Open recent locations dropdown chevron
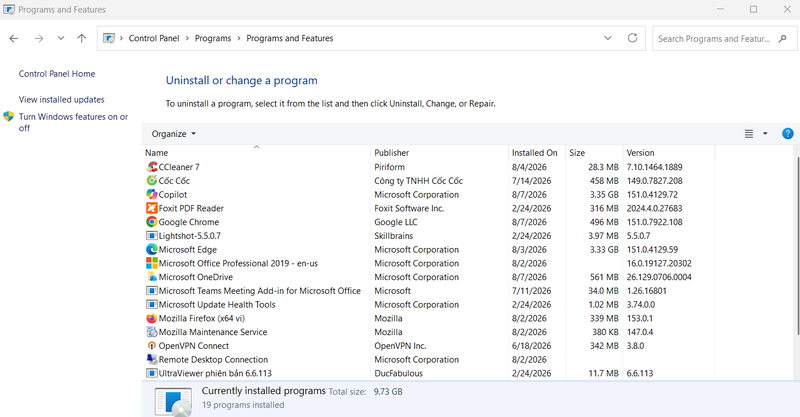Viewport: 800px width, 417px height. tap(61, 38)
